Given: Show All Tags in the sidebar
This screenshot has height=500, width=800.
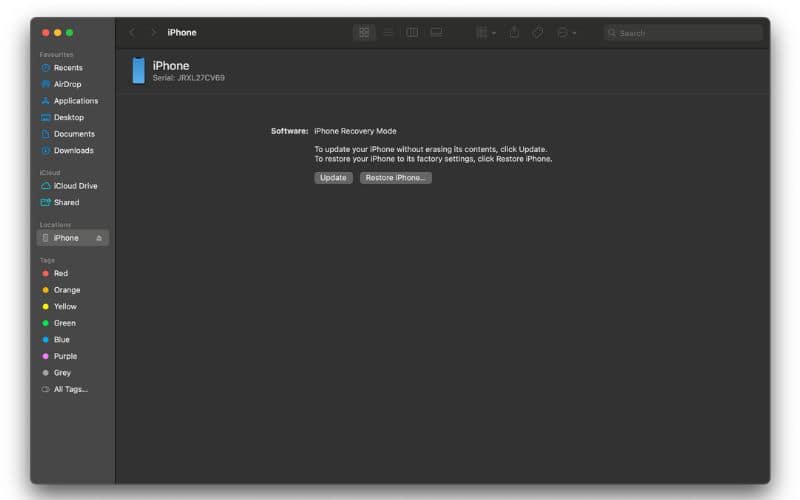Looking at the screenshot, I should coord(70,389).
